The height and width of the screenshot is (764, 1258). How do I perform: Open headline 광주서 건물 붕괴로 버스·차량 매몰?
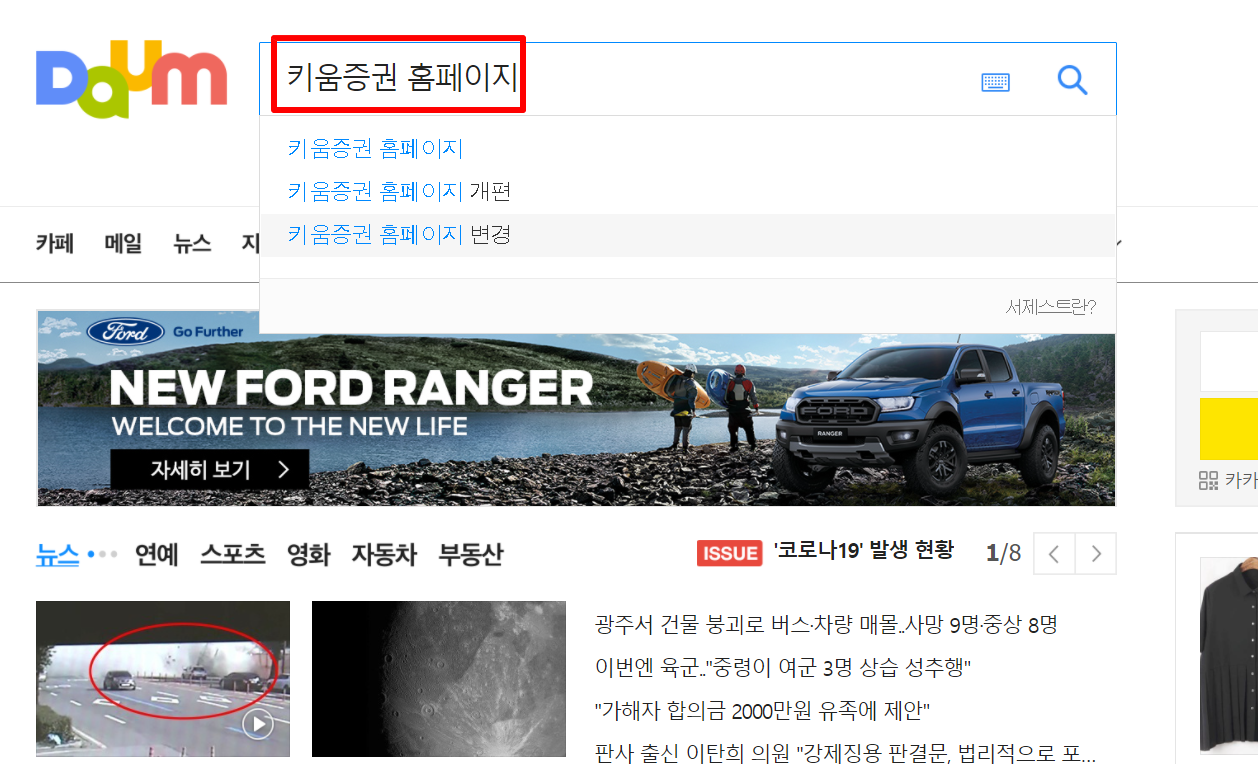click(826, 625)
